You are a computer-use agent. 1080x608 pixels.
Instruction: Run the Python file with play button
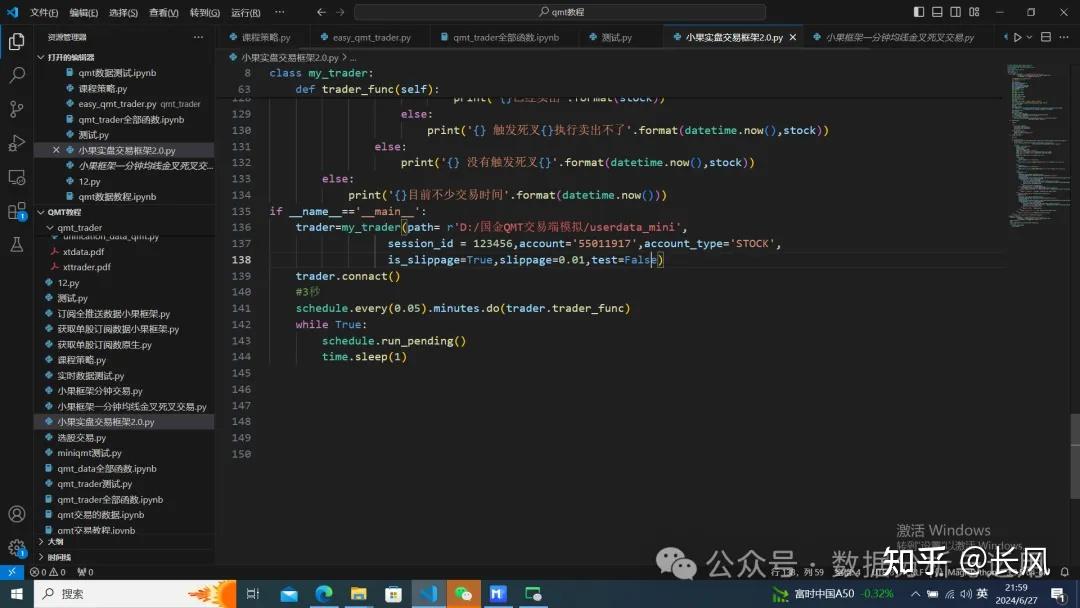[1018, 37]
